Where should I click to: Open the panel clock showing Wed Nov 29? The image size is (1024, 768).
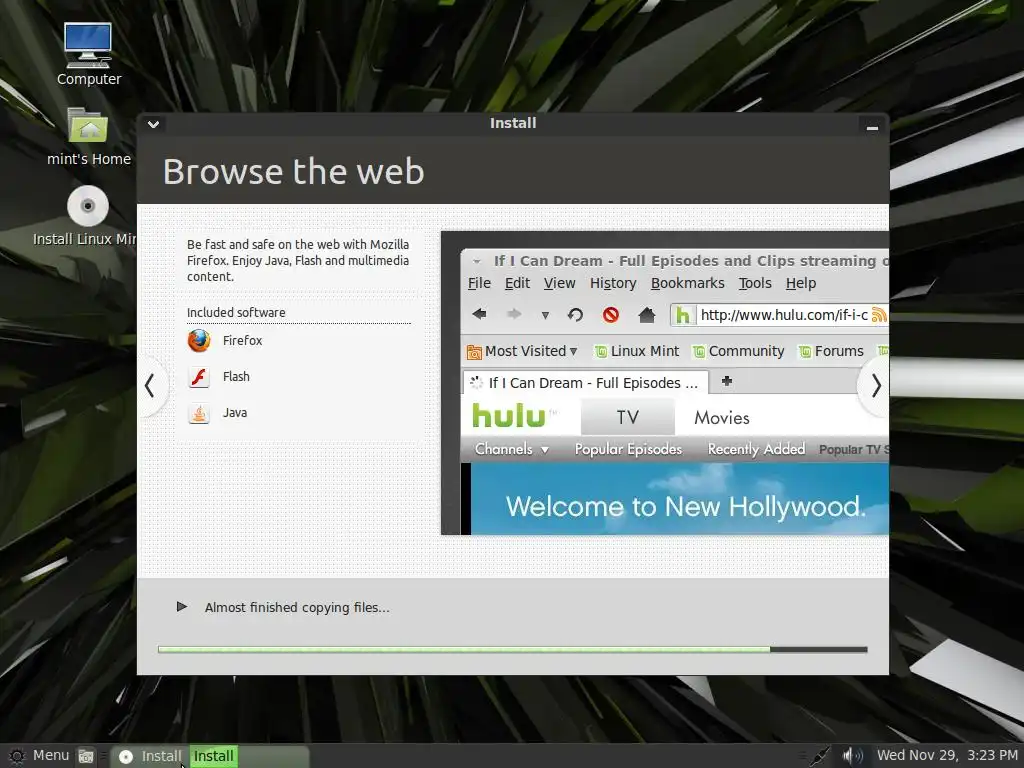click(947, 756)
